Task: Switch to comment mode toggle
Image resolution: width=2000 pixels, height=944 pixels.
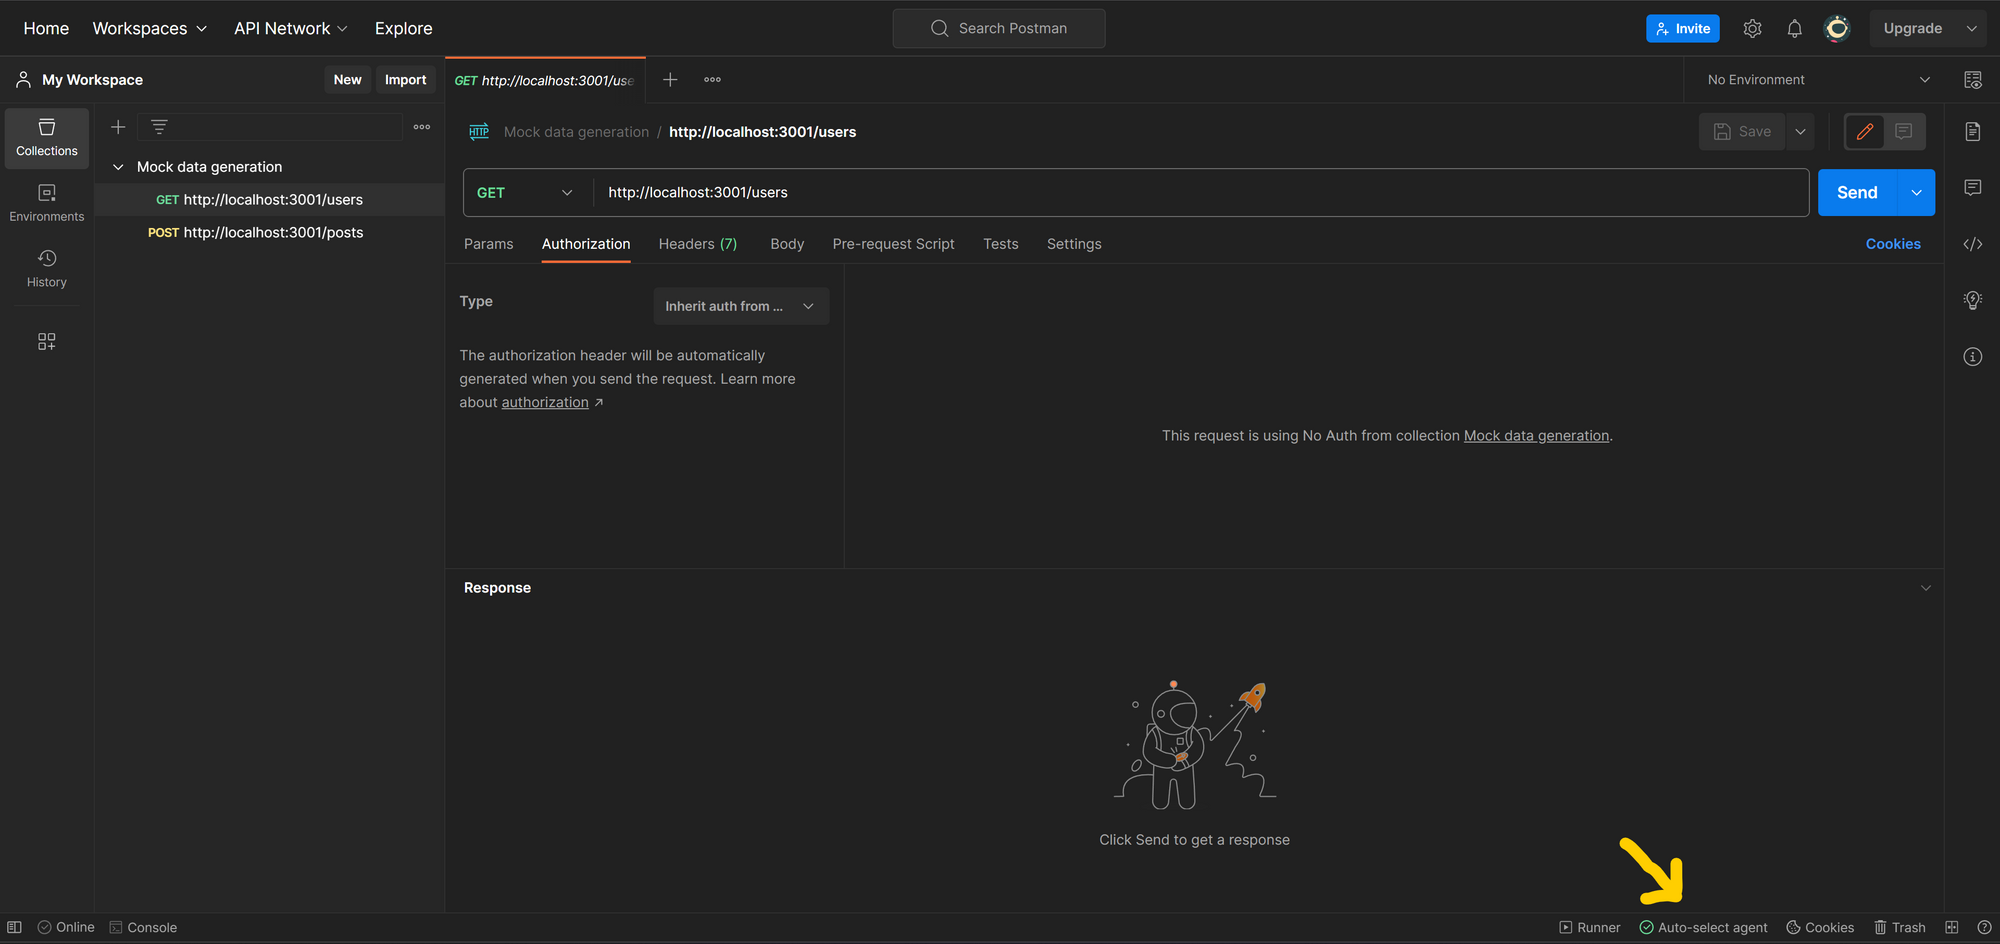Action: point(1903,131)
